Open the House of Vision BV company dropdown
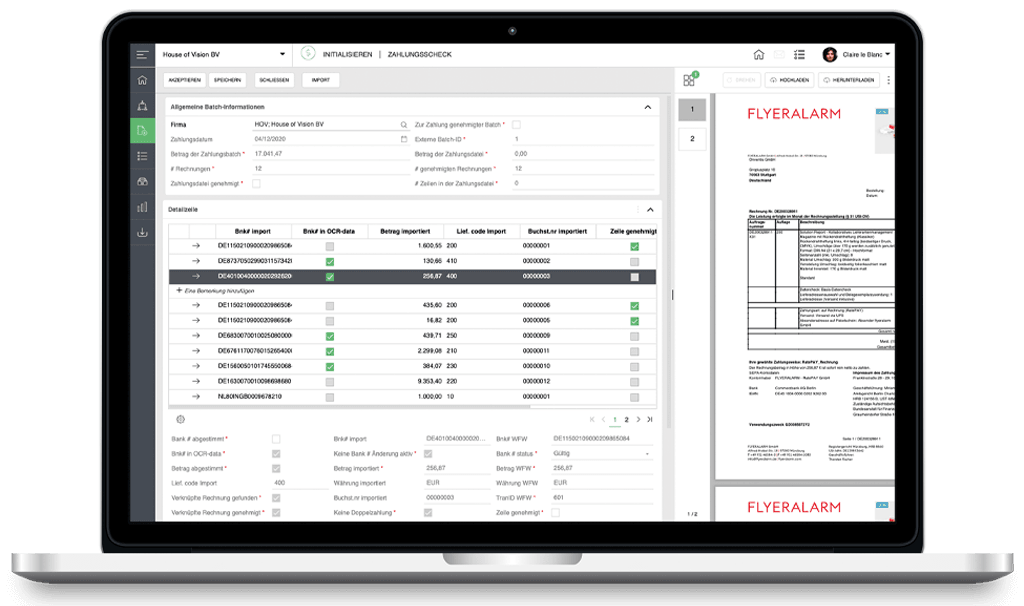 click(279, 54)
